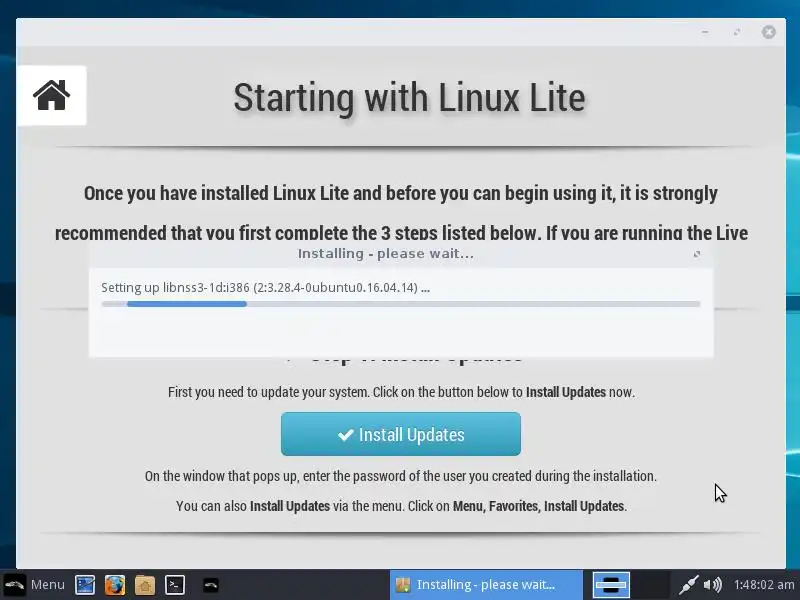Open the Linux Lite Menu
800x600 pixels.
pos(34,585)
